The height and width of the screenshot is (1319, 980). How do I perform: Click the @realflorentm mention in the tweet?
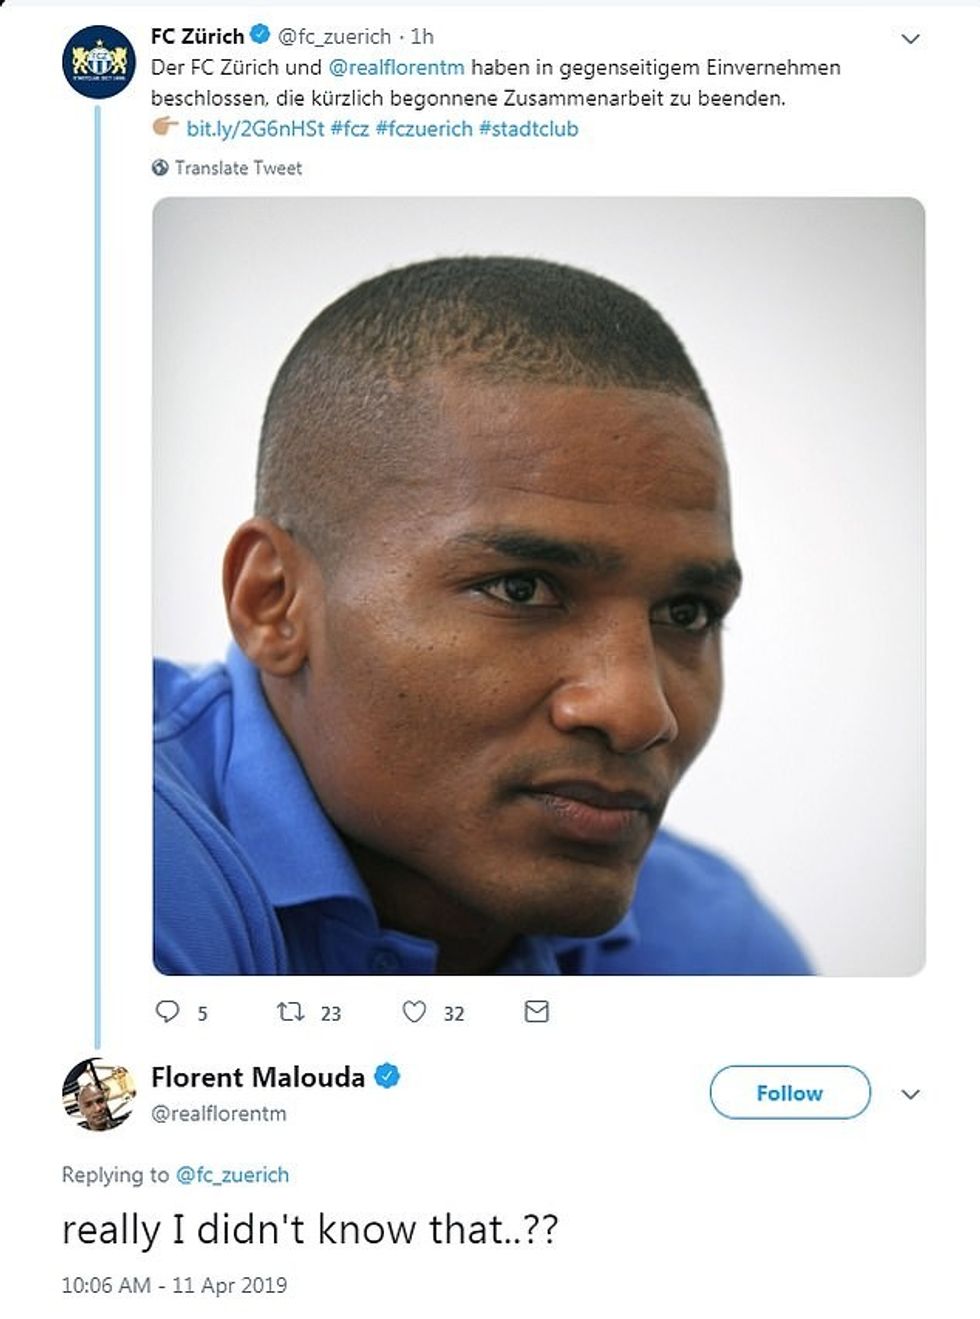coord(396,68)
